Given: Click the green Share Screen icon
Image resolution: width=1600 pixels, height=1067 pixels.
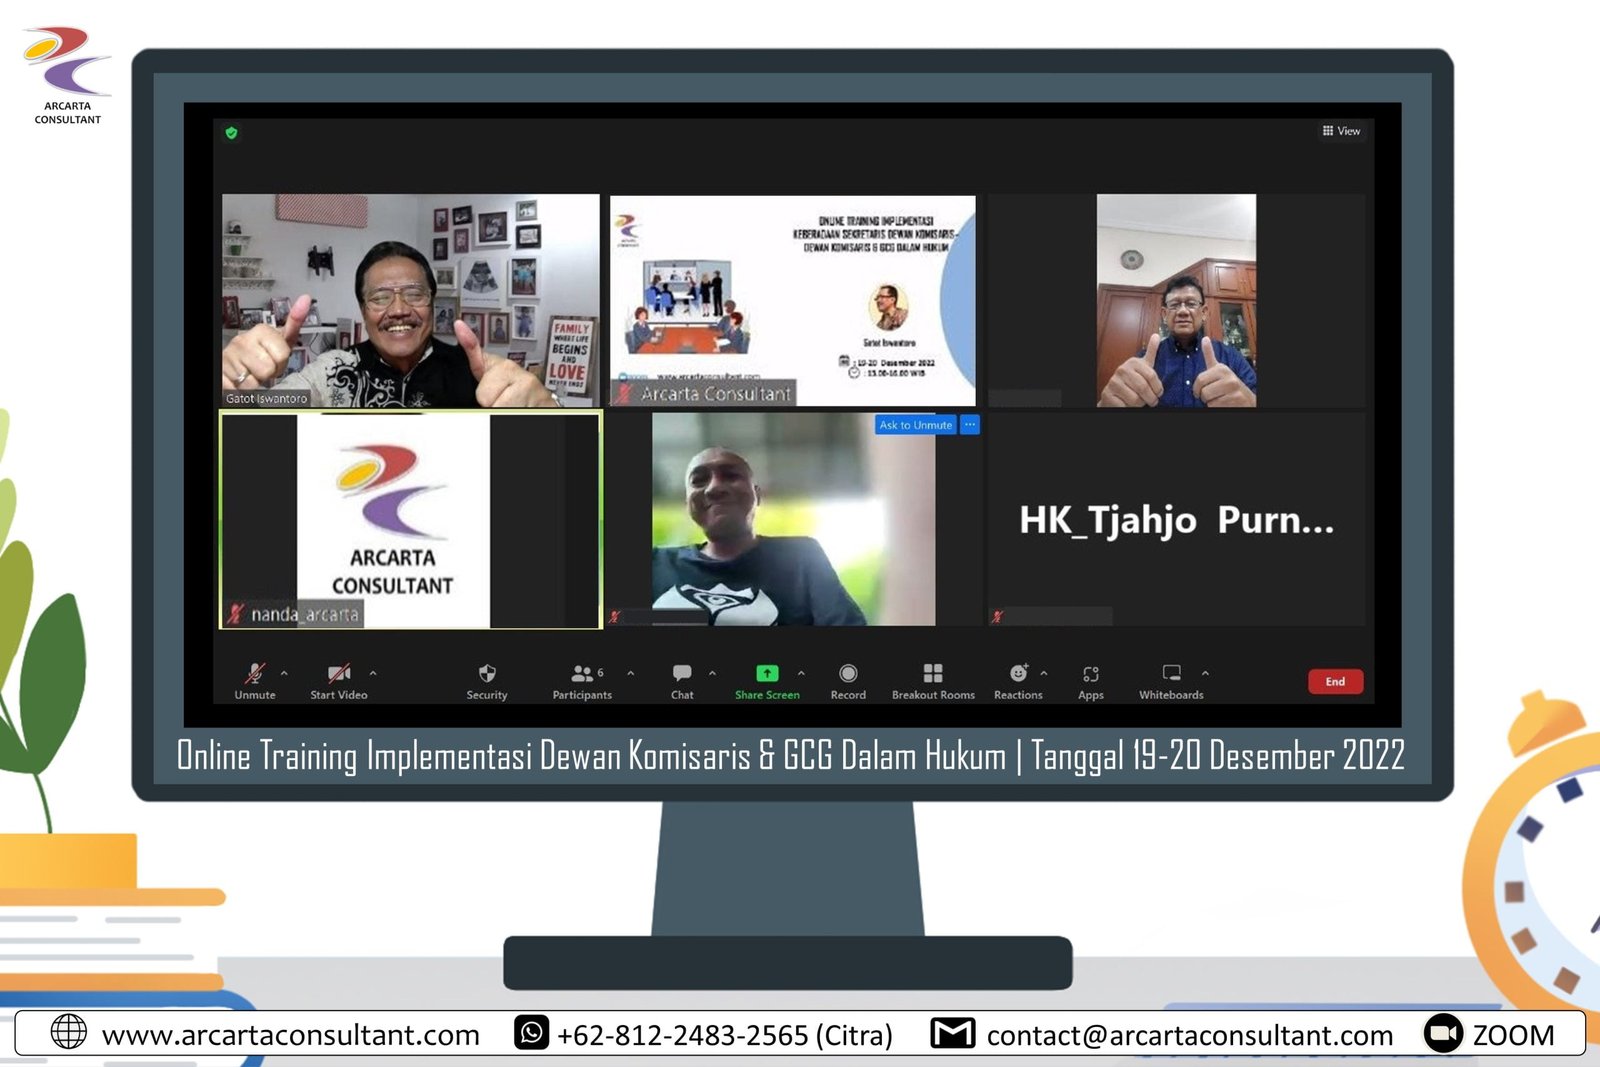Looking at the screenshot, I should 767,674.
